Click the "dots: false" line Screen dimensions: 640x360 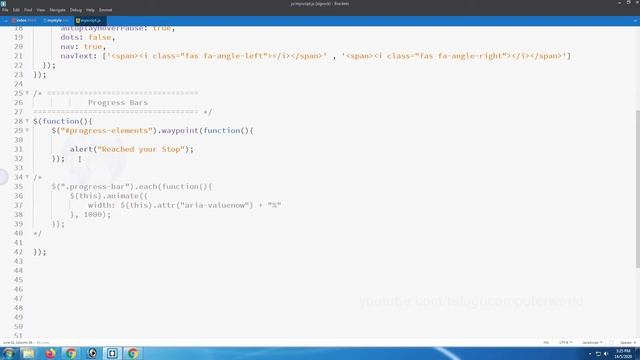pyautogui.click(x=88, y=37)
